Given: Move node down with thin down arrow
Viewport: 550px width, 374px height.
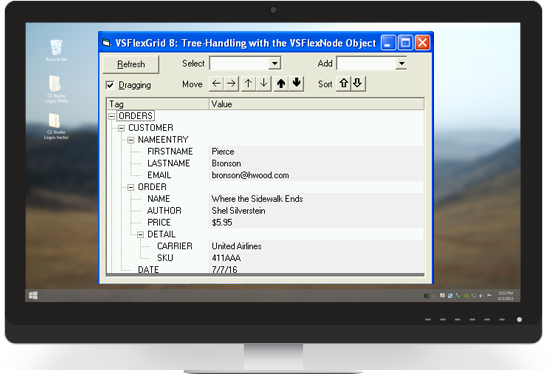Looking at the screenshot, I should coord(264,84).
